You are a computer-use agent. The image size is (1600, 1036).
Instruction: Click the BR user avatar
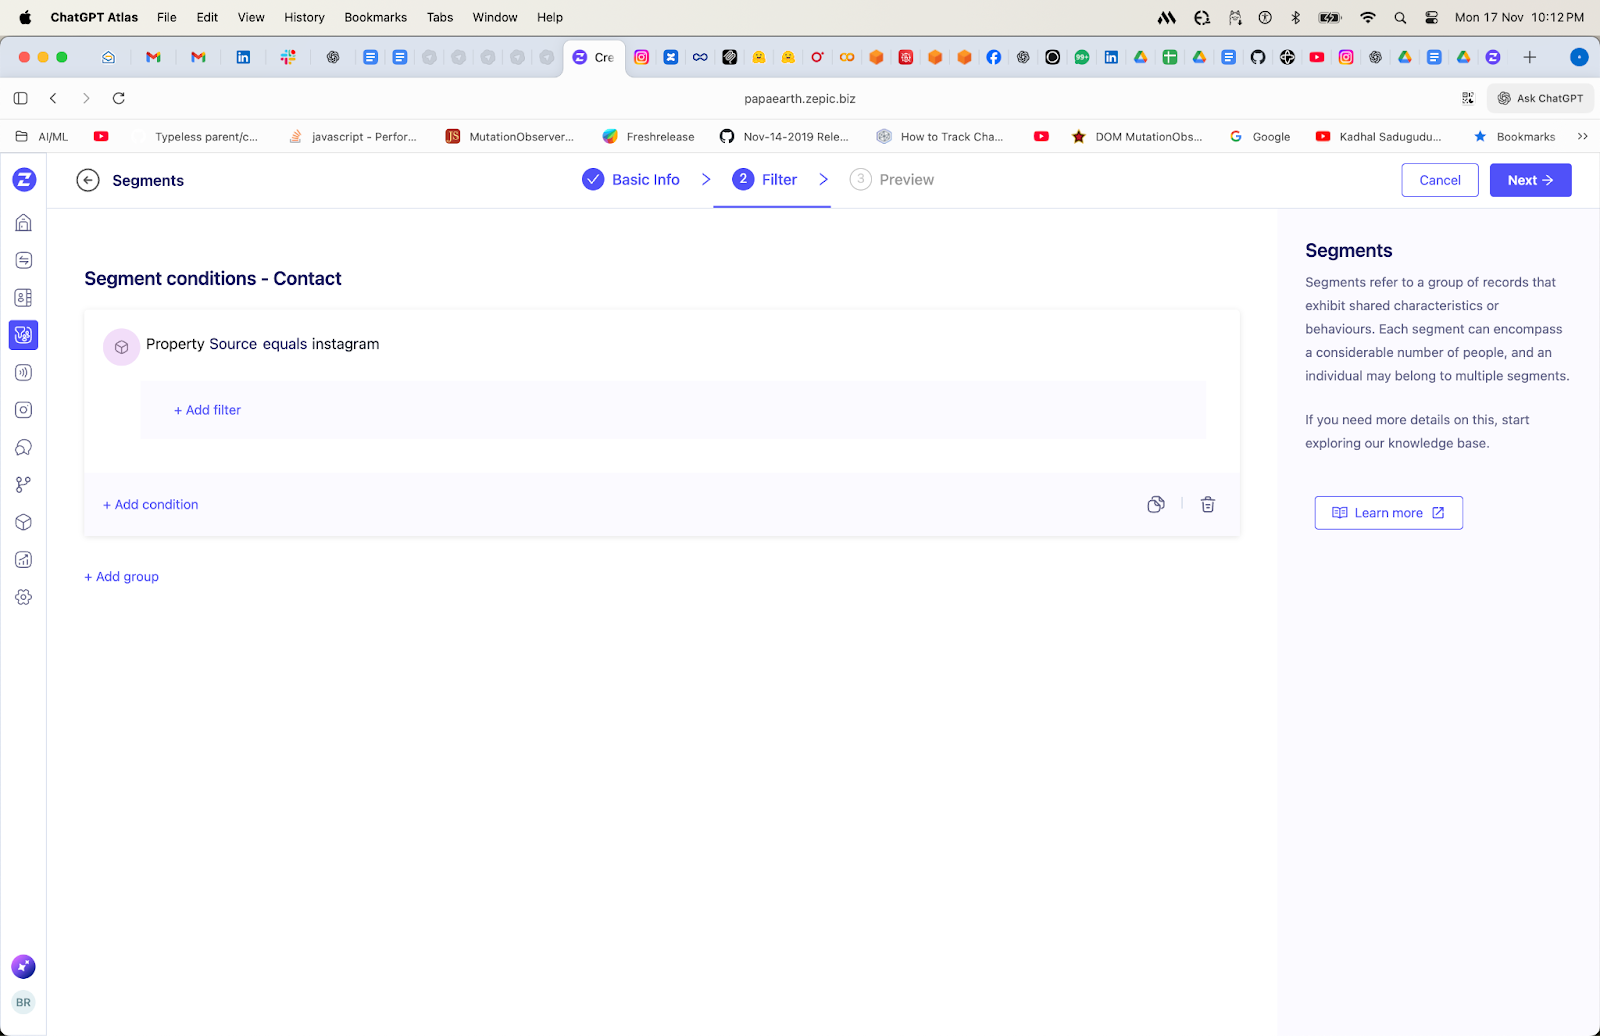23,1002
